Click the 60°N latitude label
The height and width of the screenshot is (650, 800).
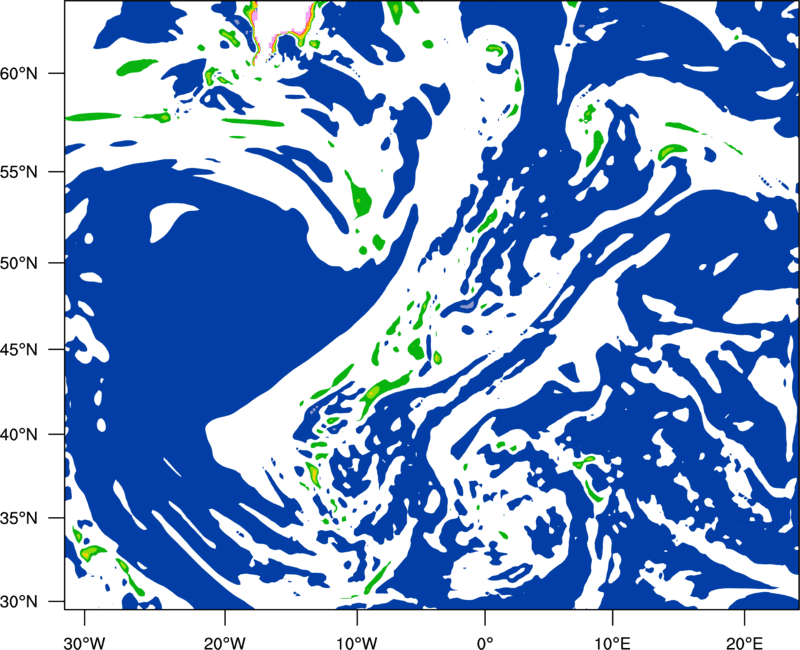(19, 74)
